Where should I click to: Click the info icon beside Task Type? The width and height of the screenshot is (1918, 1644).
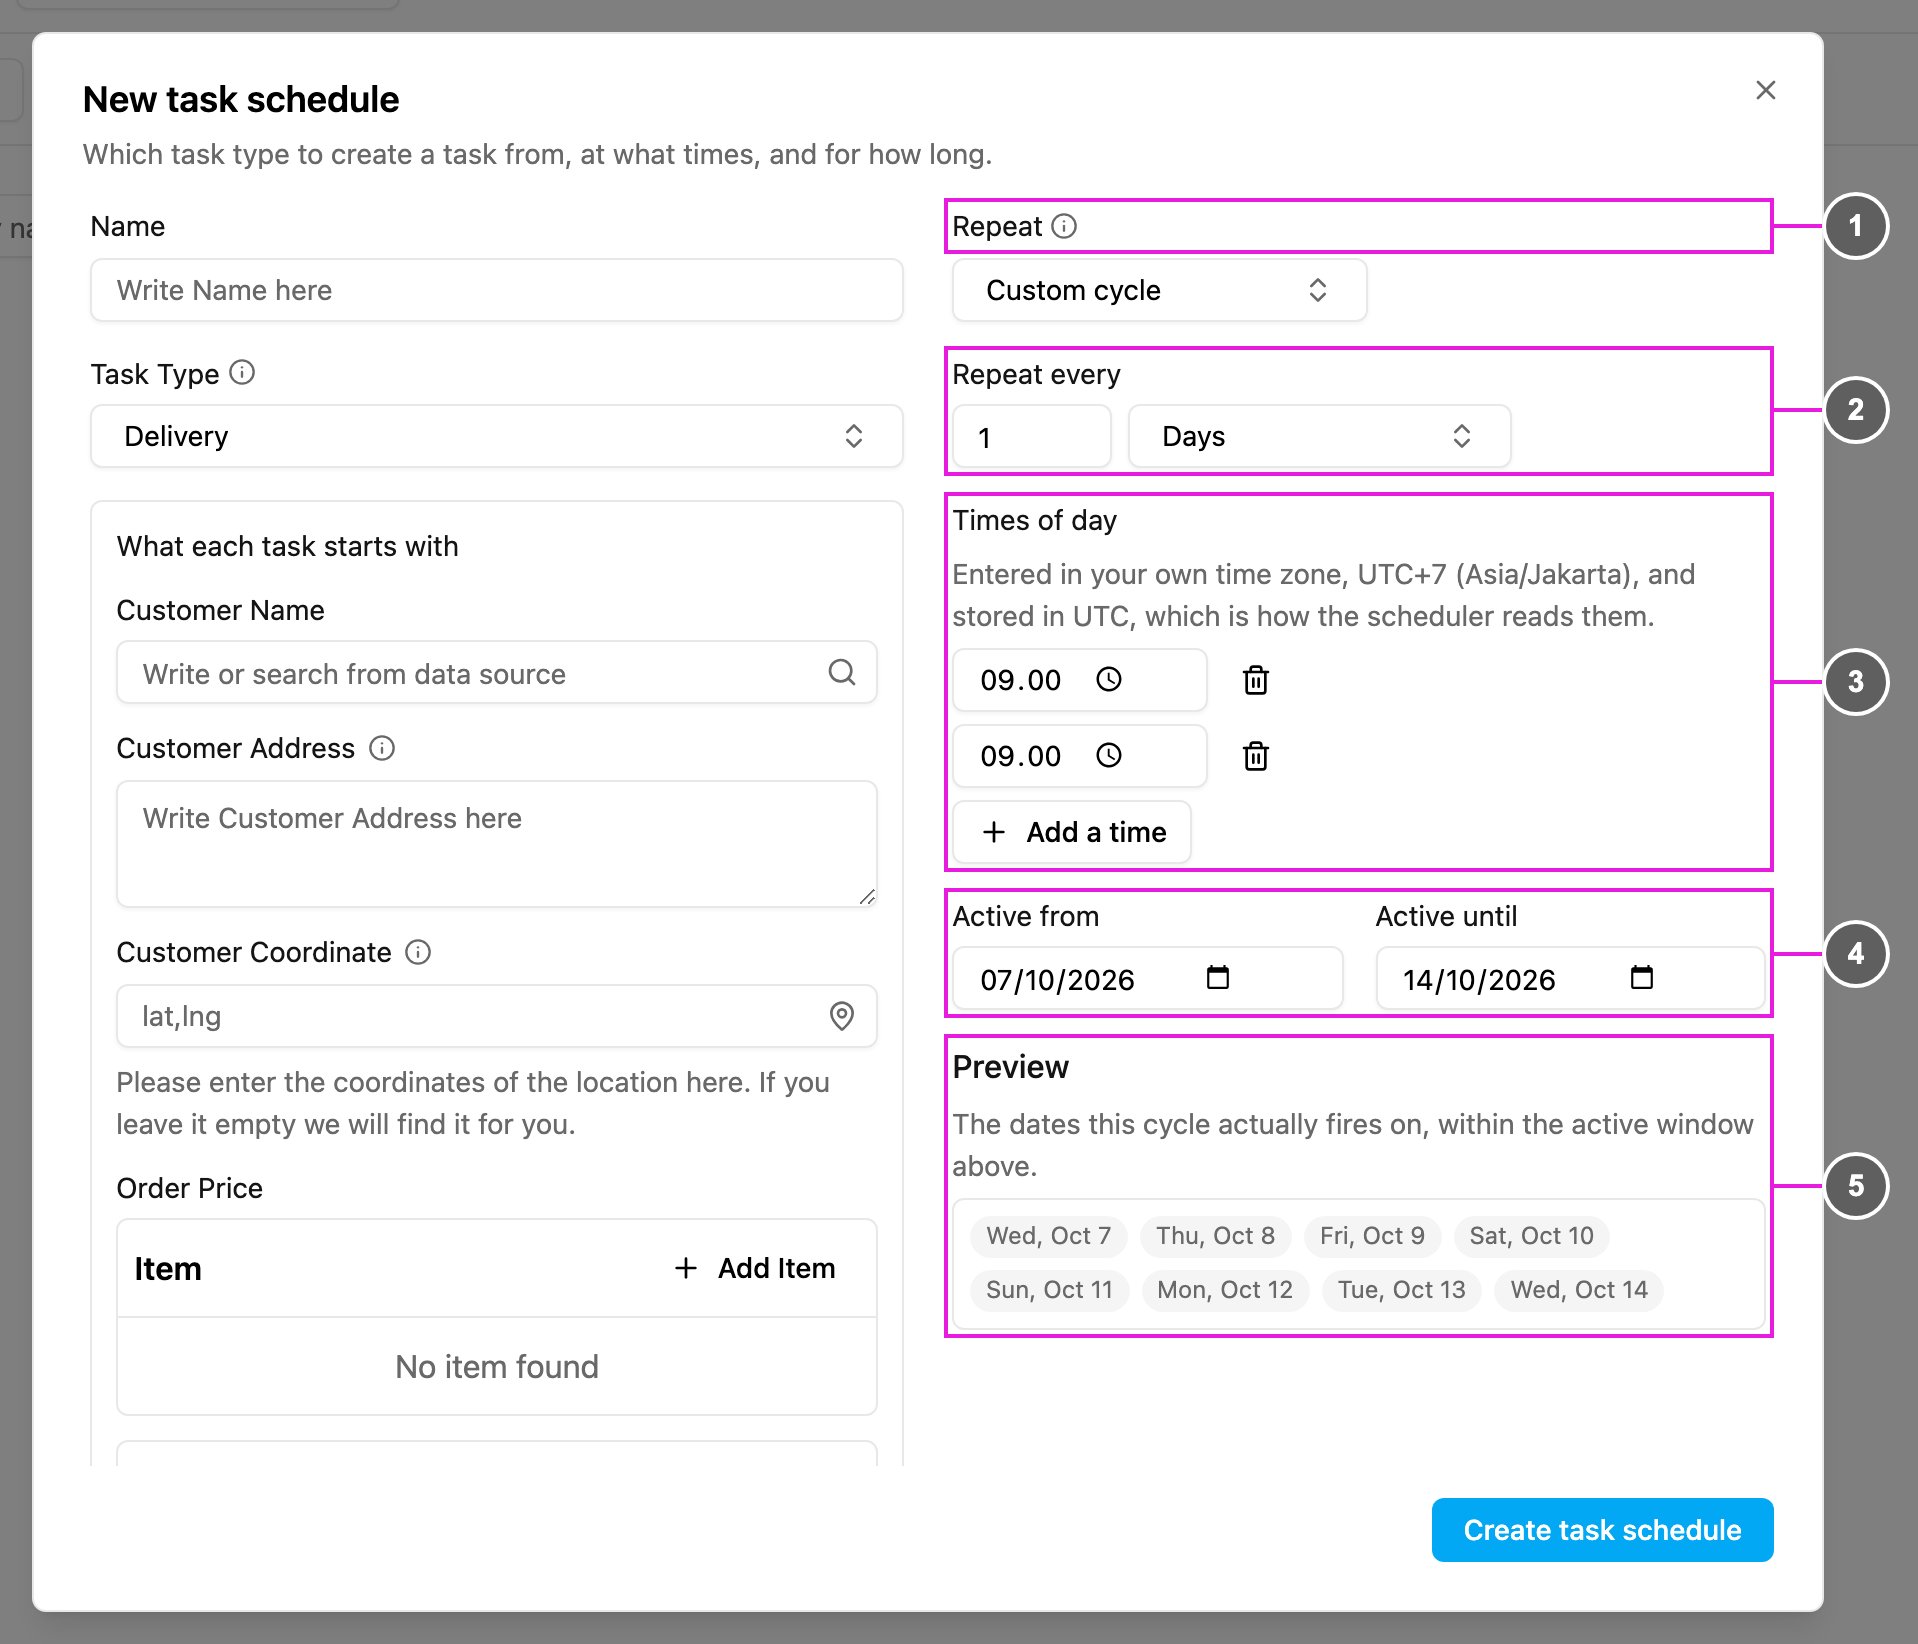pos(242,373)
